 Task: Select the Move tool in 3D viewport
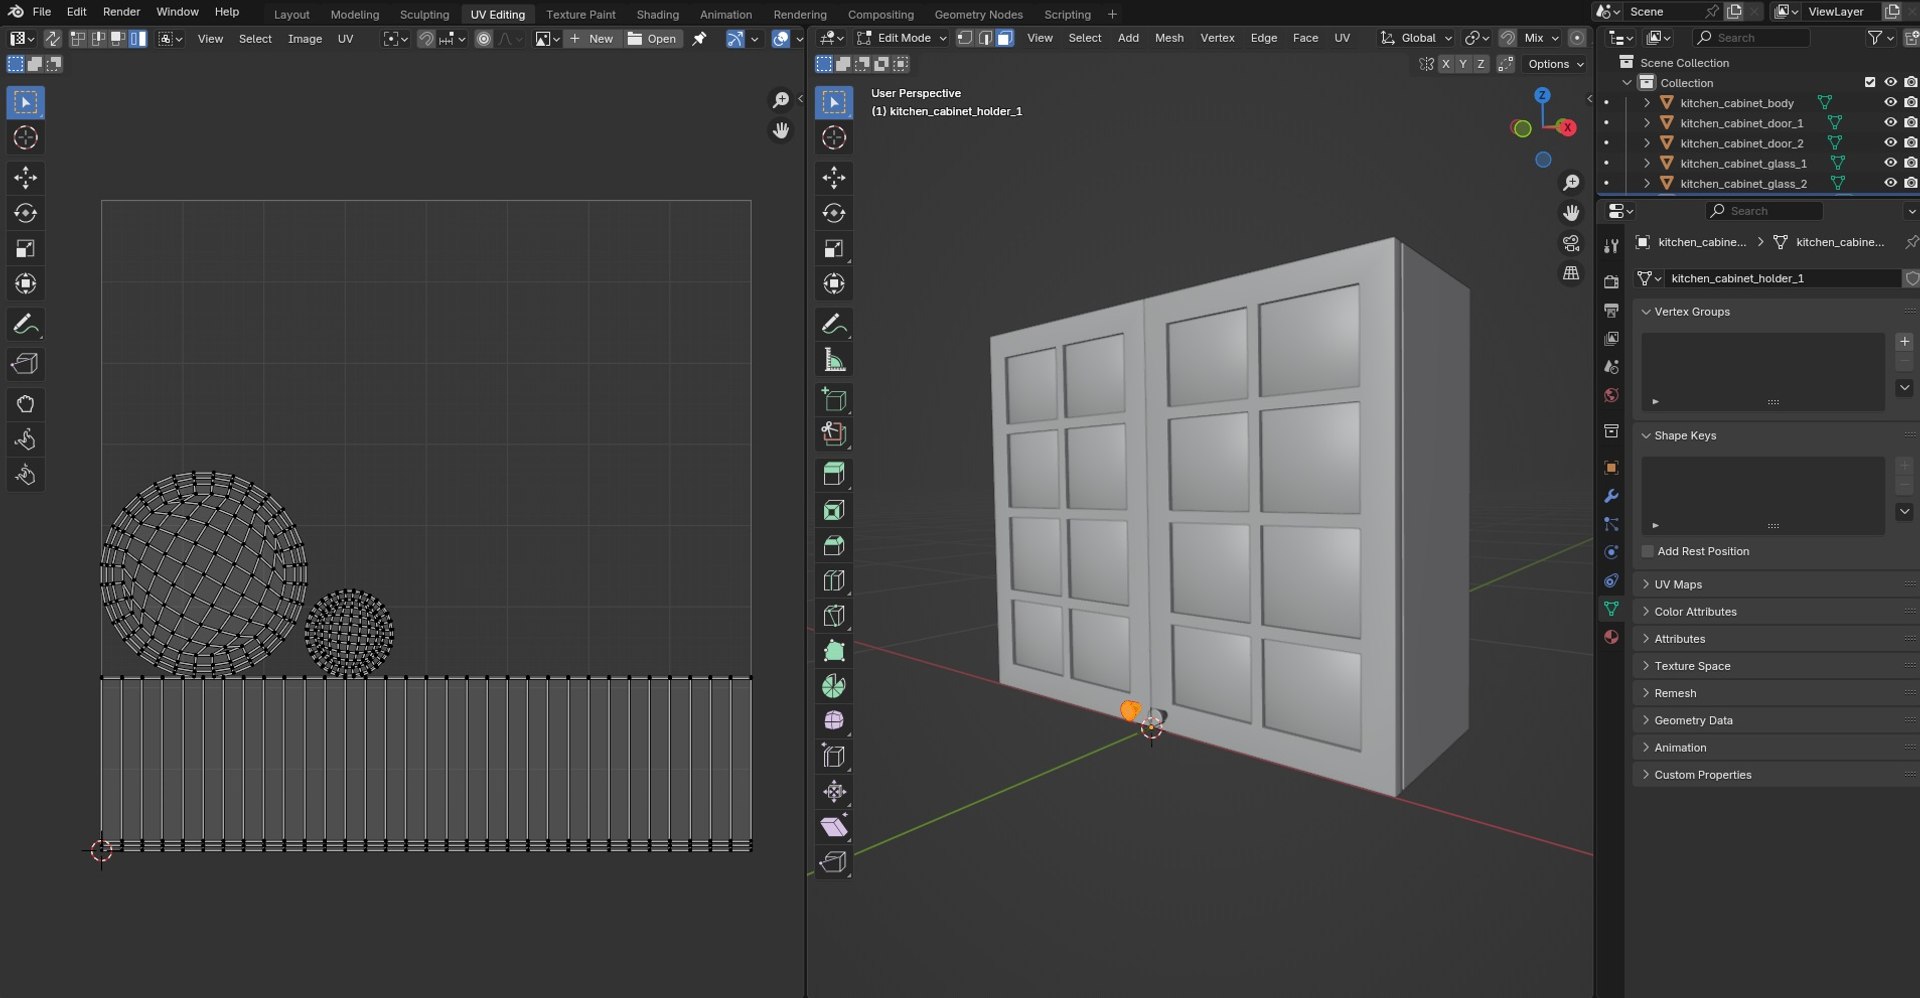pos(834,178)
